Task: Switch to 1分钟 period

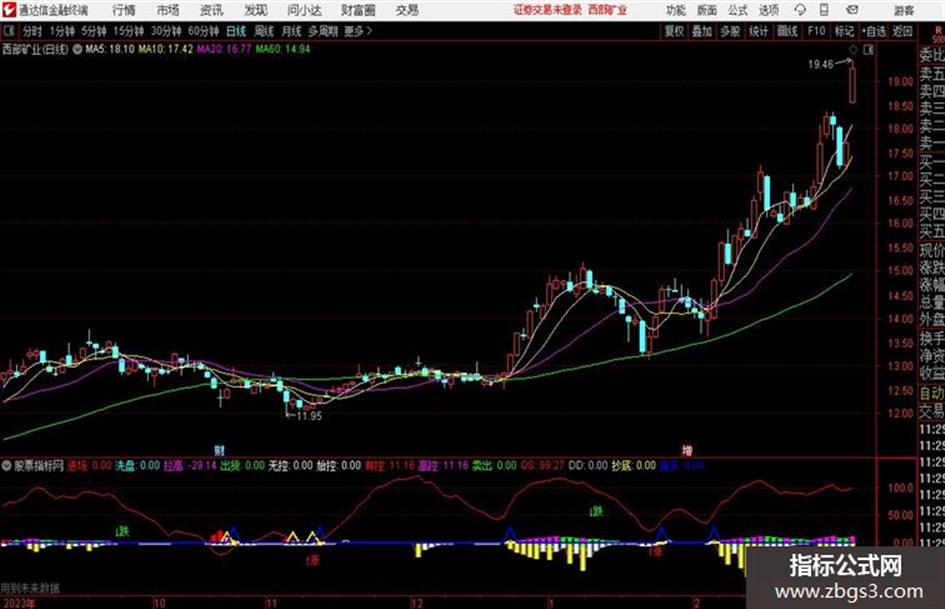Action: tap(62, 31)
